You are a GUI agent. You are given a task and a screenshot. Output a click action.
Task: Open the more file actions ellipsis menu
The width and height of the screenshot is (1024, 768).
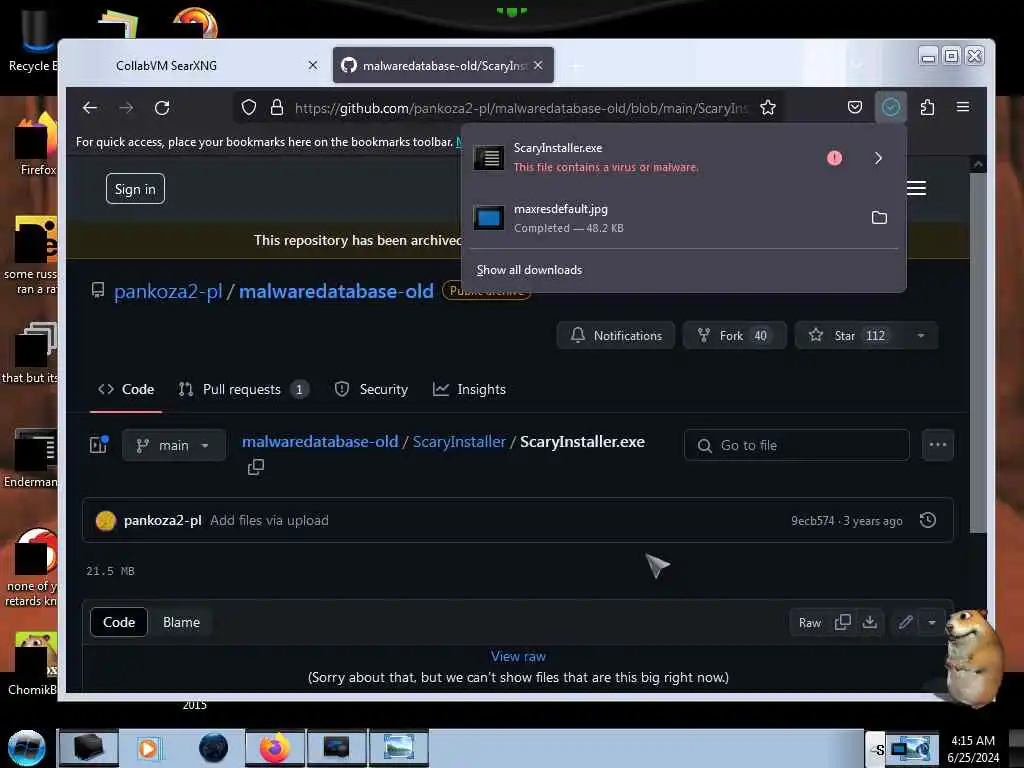[x=938, y=445]
